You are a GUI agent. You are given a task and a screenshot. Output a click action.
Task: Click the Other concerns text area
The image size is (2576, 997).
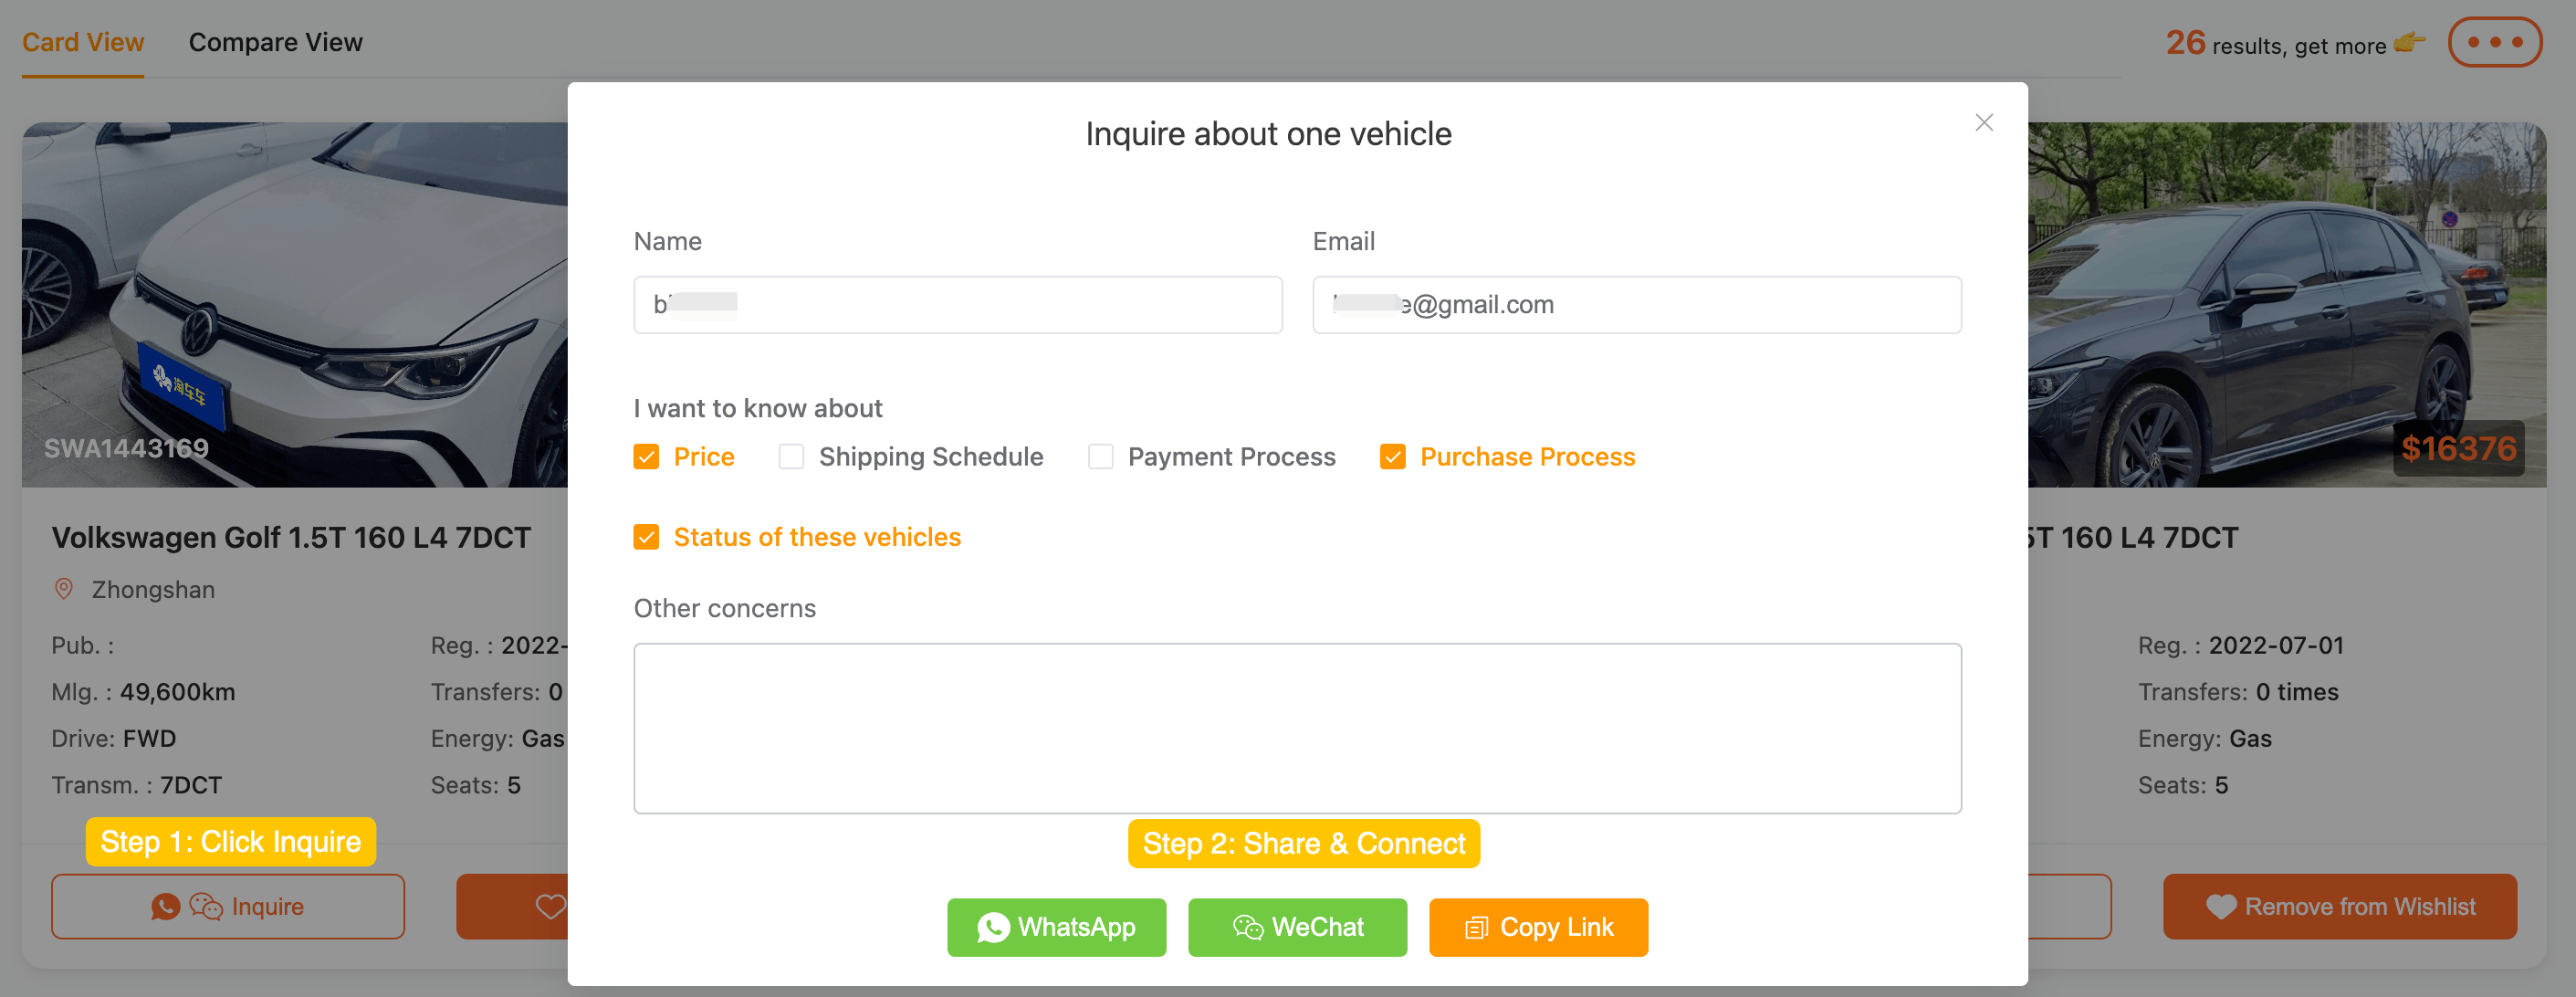1297,728
